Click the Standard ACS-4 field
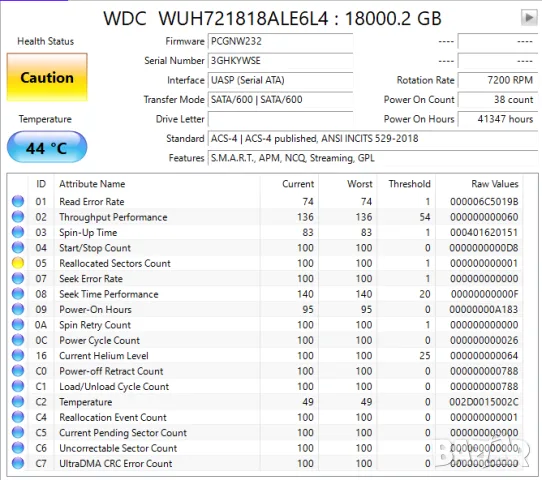The image size is (542, 480). click(x=373, y=139)
